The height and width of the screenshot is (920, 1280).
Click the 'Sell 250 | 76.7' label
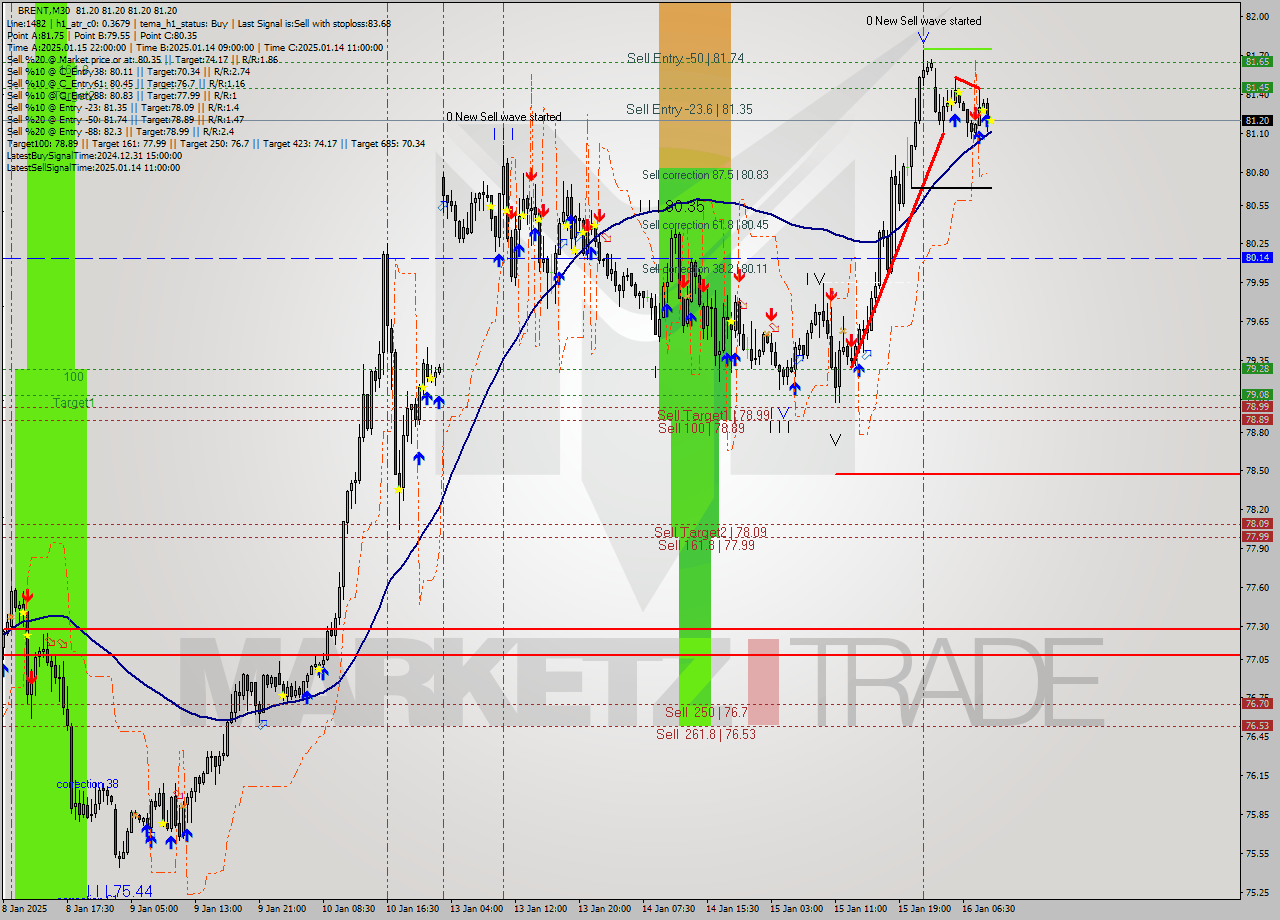[x=706, y=713]
